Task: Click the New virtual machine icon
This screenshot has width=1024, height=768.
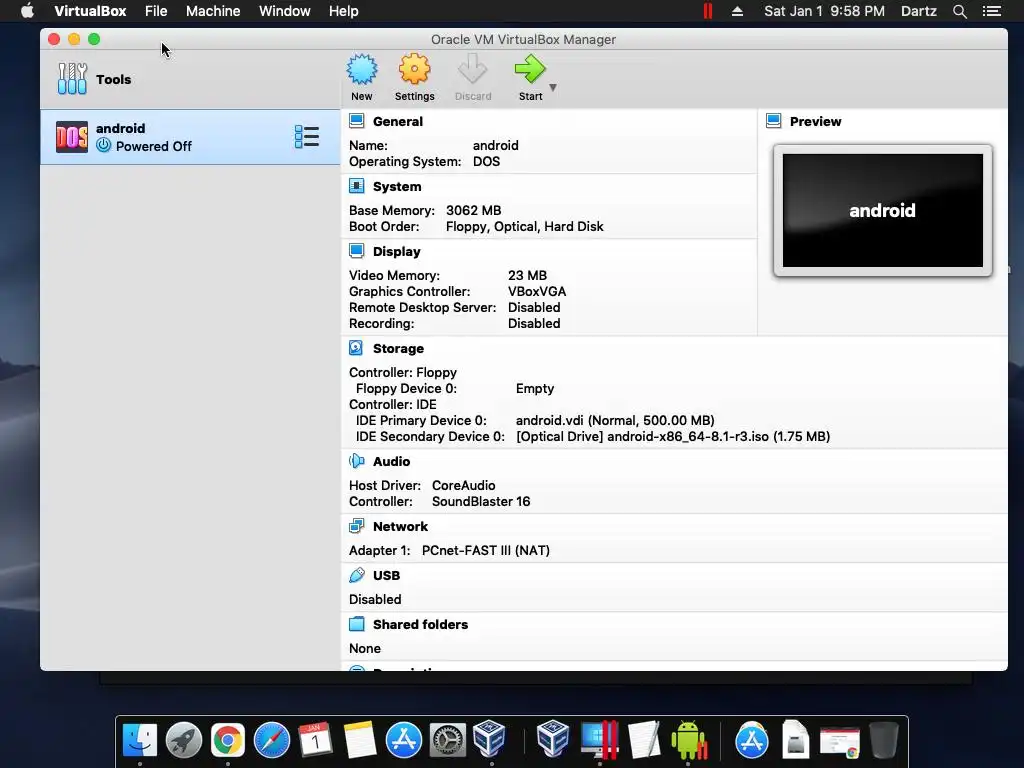Action: click(362, 69)
